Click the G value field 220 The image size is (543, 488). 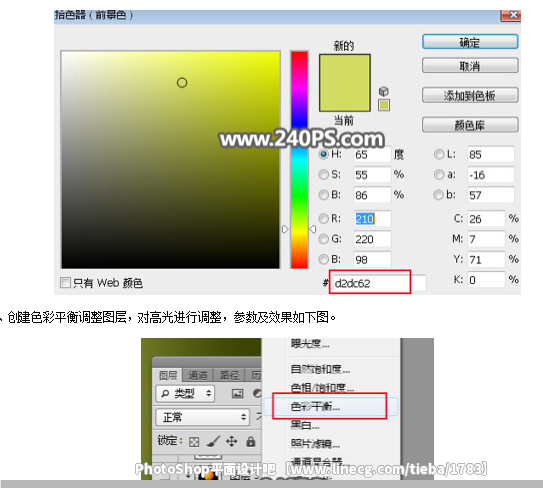[x=372, y=239]
